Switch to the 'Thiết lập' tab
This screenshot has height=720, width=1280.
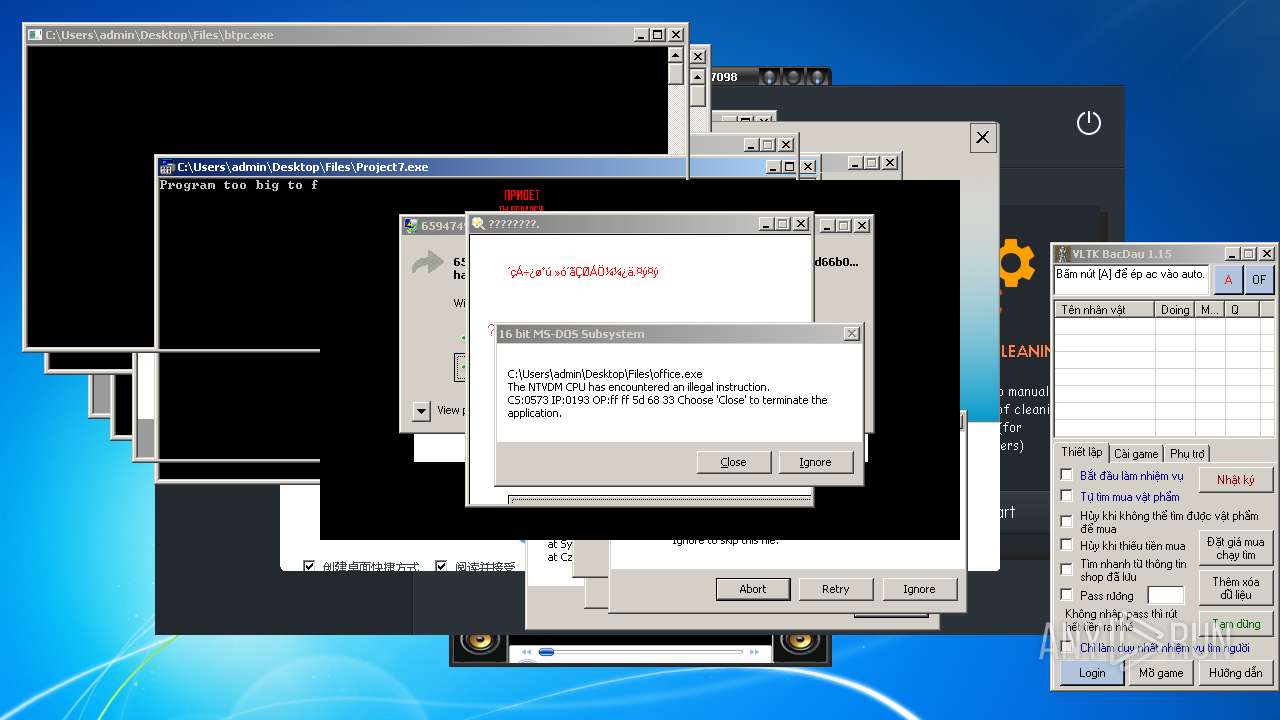click(1082, 452)
